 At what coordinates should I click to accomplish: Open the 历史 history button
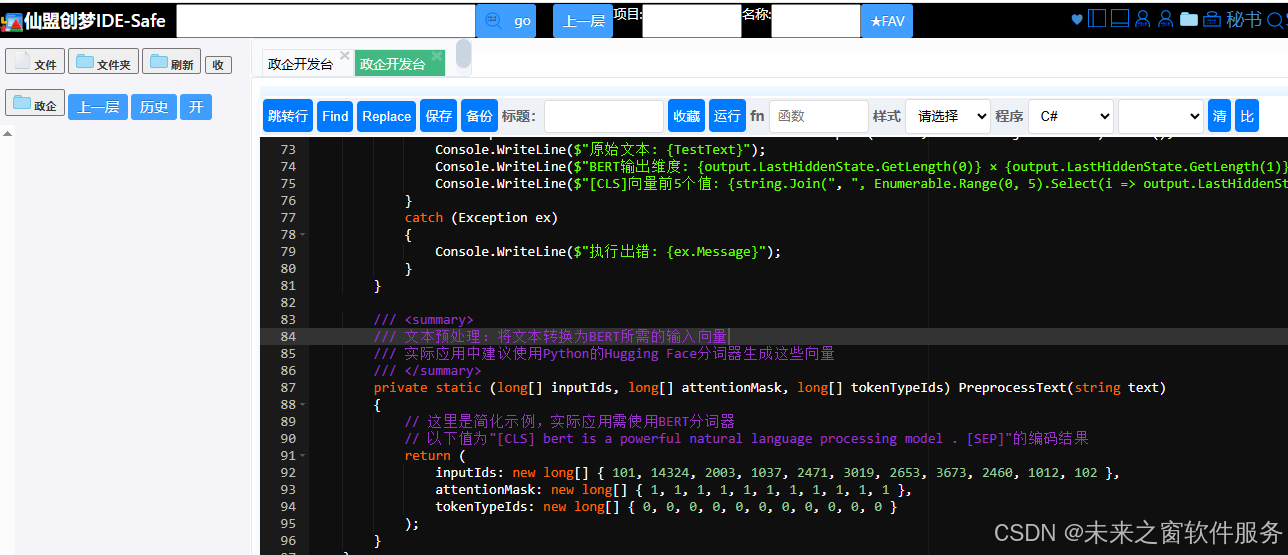[154, 106]
